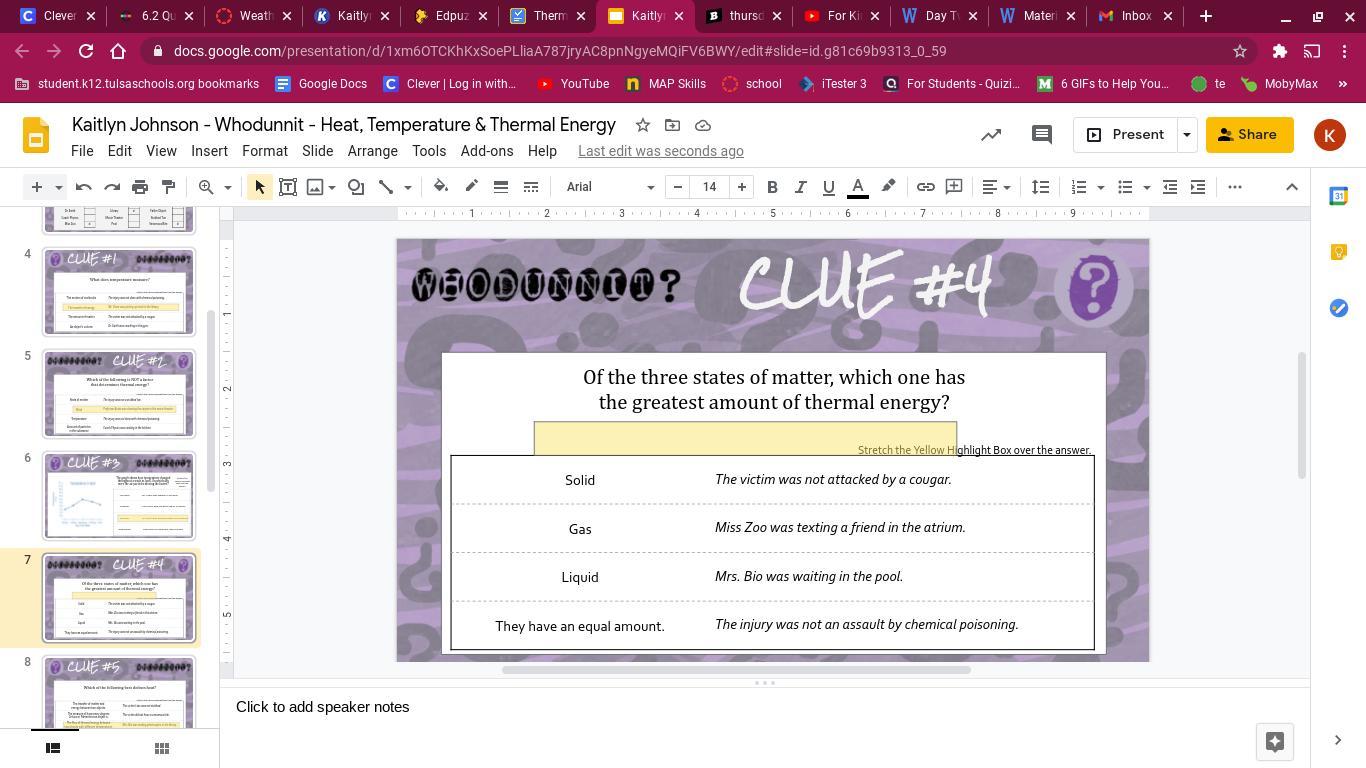Image resolution: width=1366 pixels, height=768 pixels.
Task: Select the Clue #2 slide thumbnail
Action: pyautogui.click(x=118, y=394)
